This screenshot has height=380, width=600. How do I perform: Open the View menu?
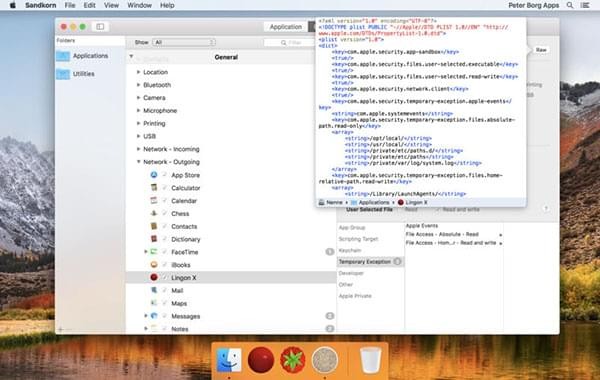pos(111,5)
